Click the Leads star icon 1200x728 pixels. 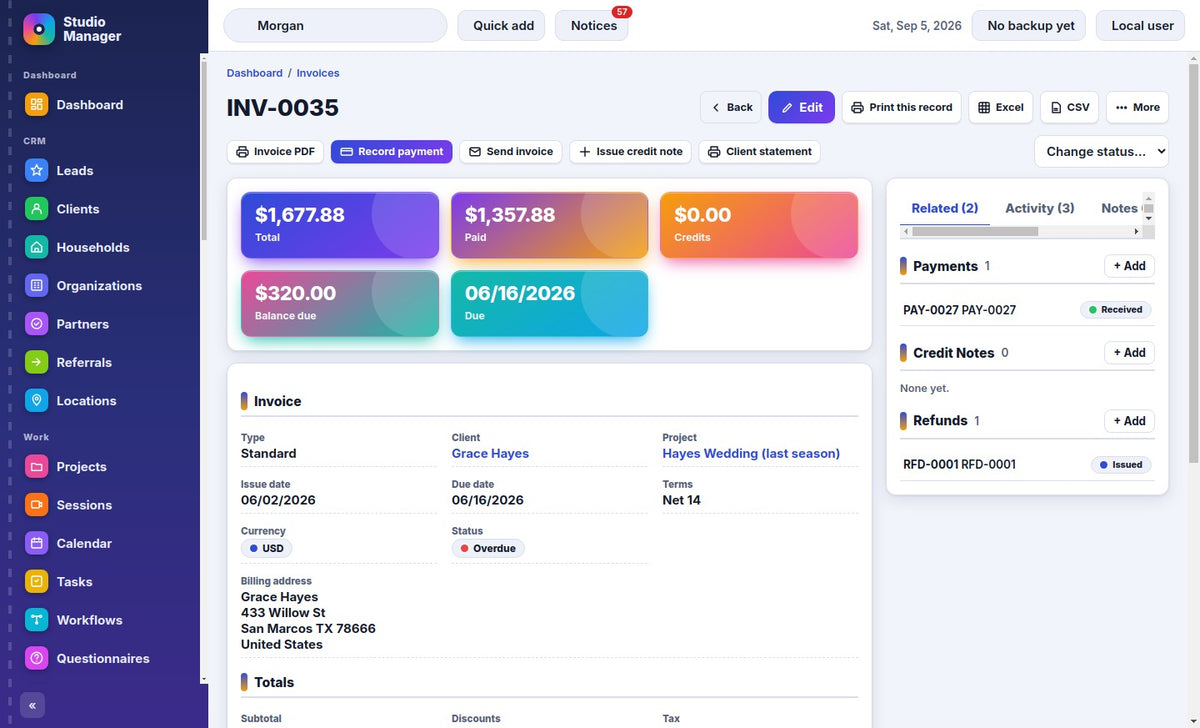tap(36, 170)
